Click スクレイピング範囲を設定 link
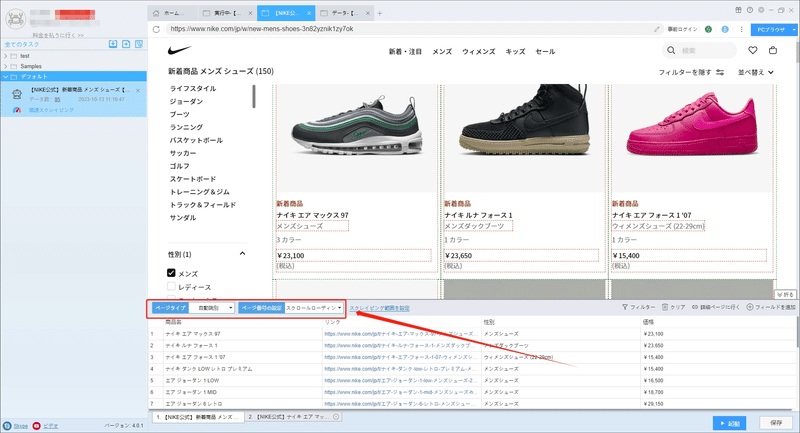This screenshot has height=433, width=800. click(x=380, y=308)
